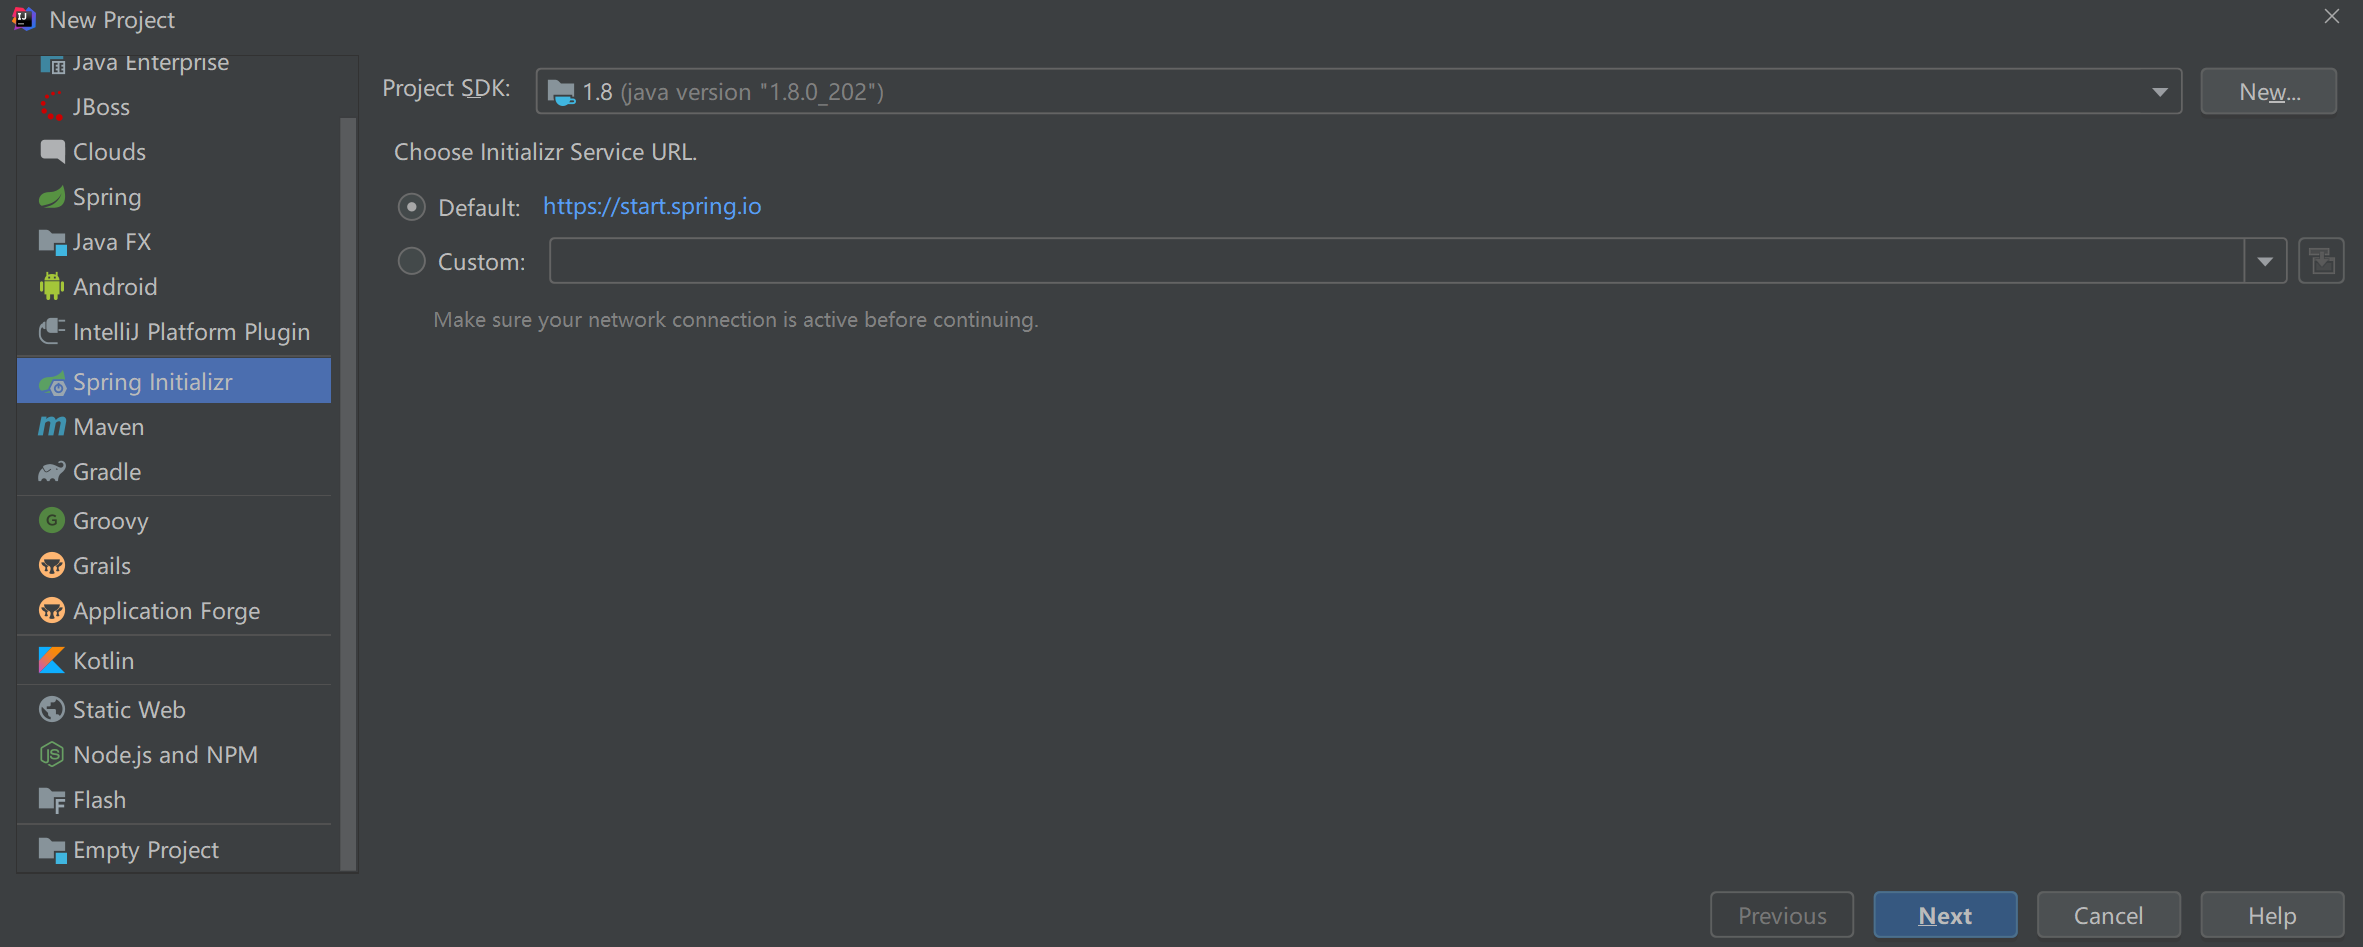Click the JBoss red dots icon
This screenshot has width=2363, height=947.
pyautogui.click(x=51, y=107)
